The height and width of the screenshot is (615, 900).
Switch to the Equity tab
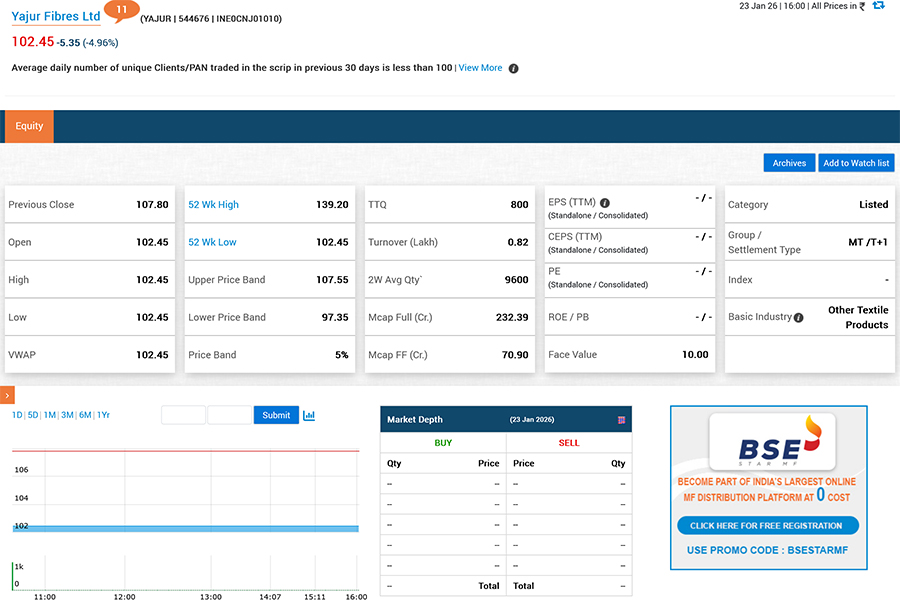click(x=29, y=126)
